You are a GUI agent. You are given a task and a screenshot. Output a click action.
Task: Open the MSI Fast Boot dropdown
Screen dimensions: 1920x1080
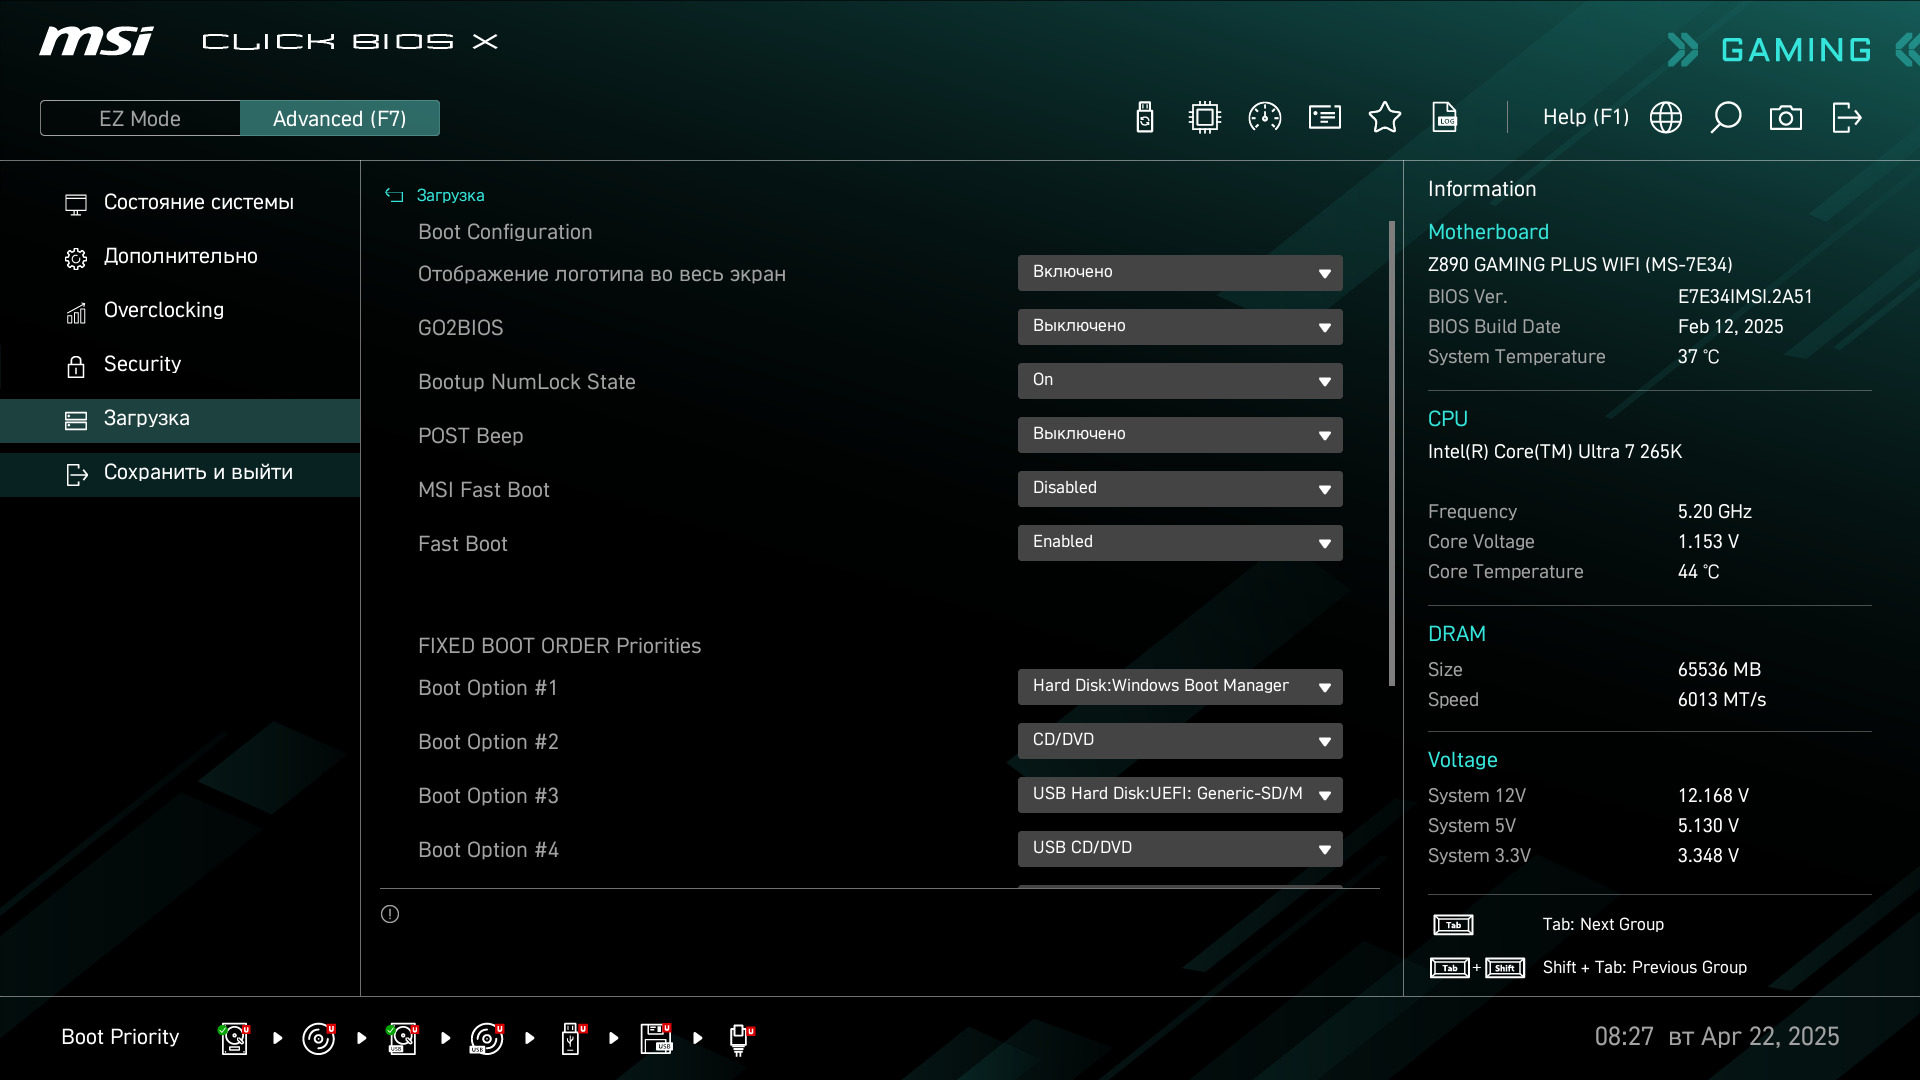click(1180, 489)
